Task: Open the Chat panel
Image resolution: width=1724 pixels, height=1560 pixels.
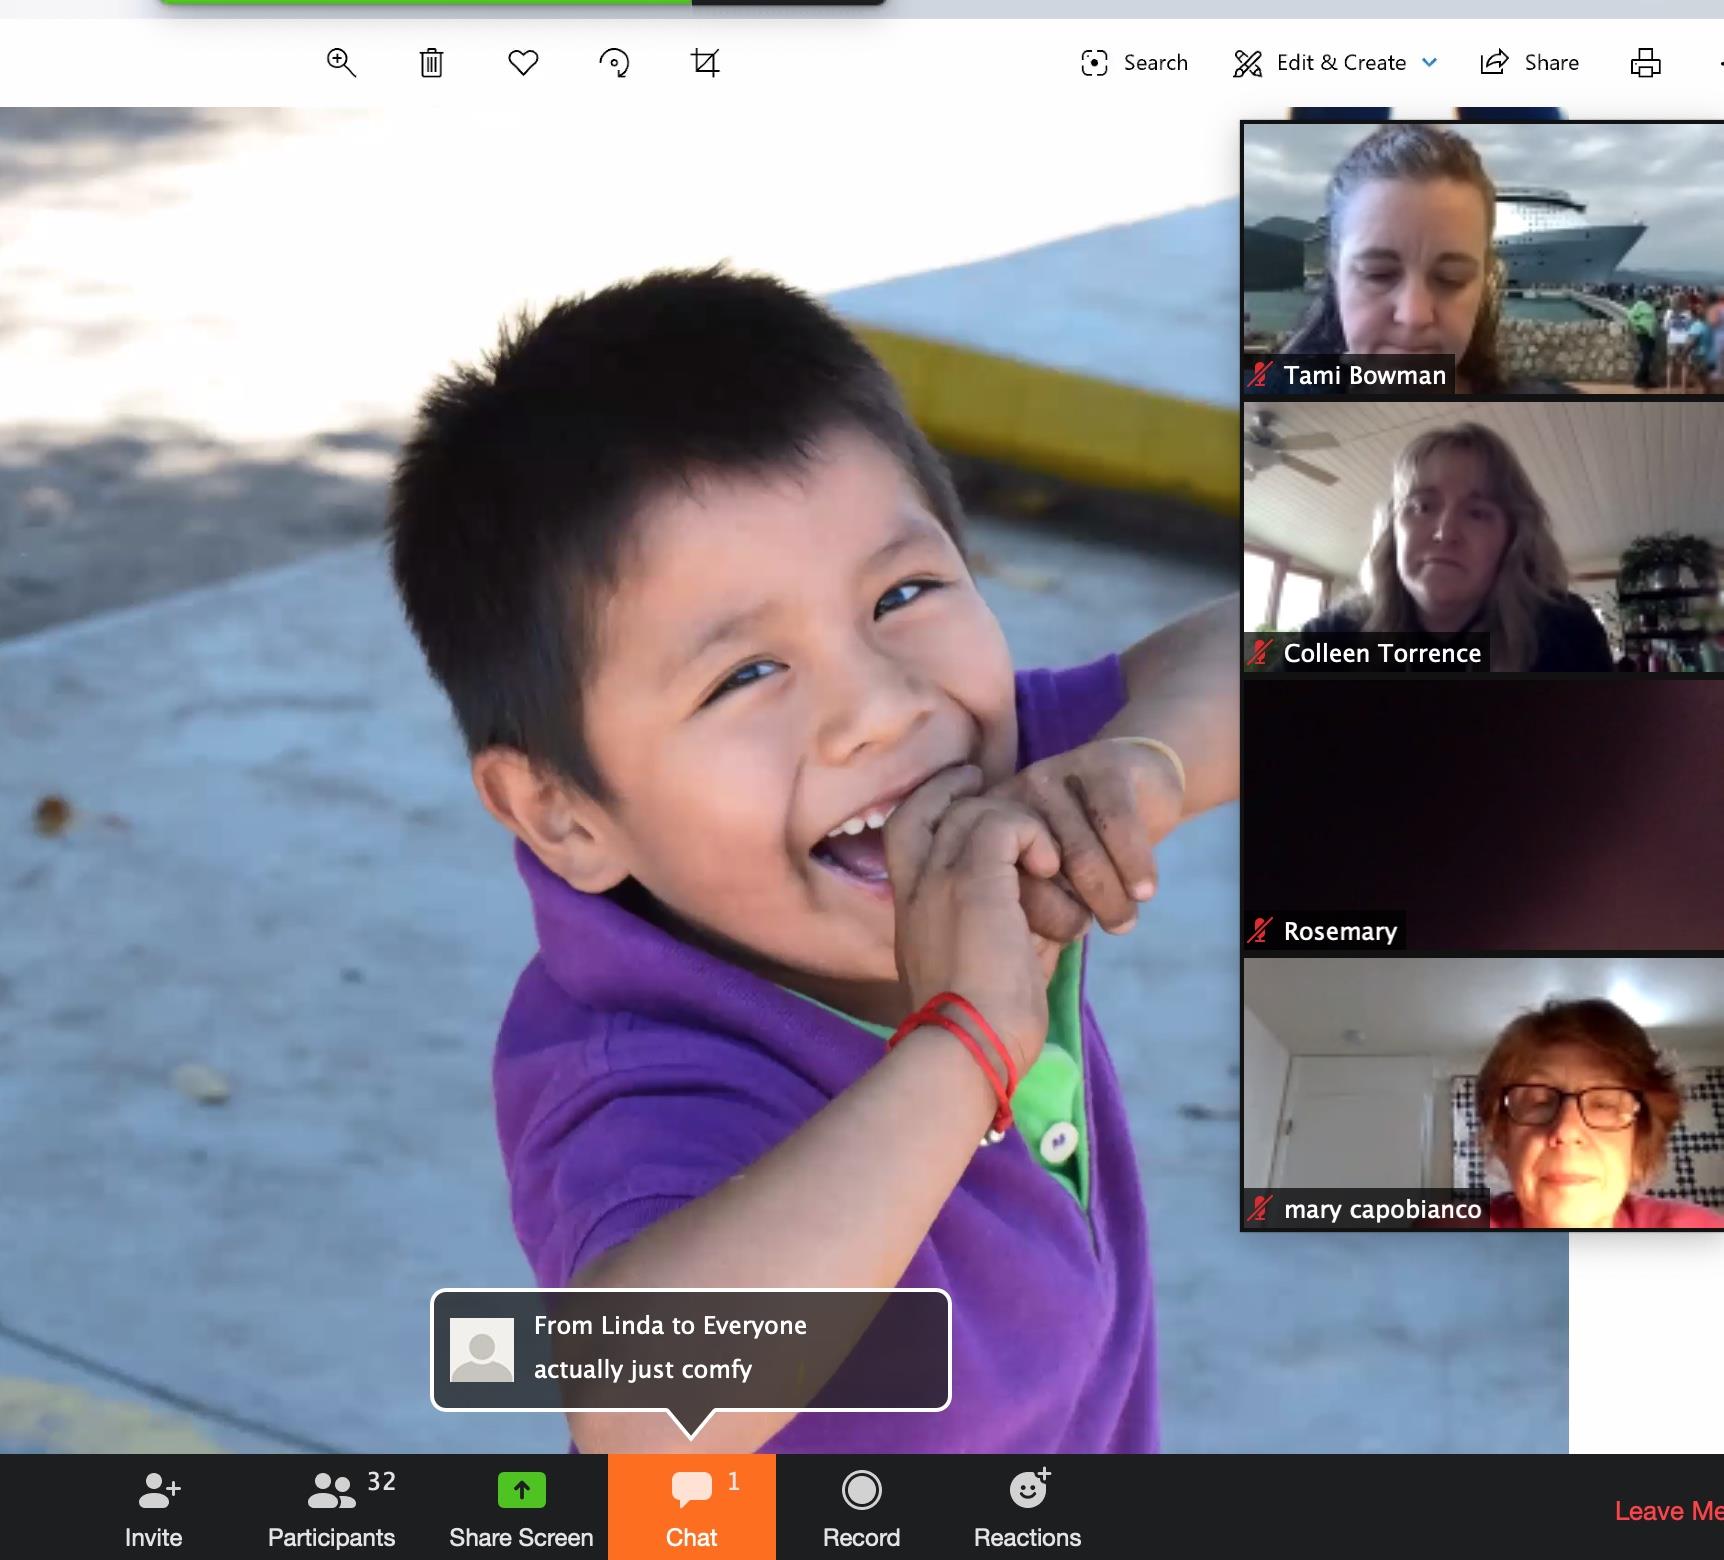Action: click(692, 1508)
